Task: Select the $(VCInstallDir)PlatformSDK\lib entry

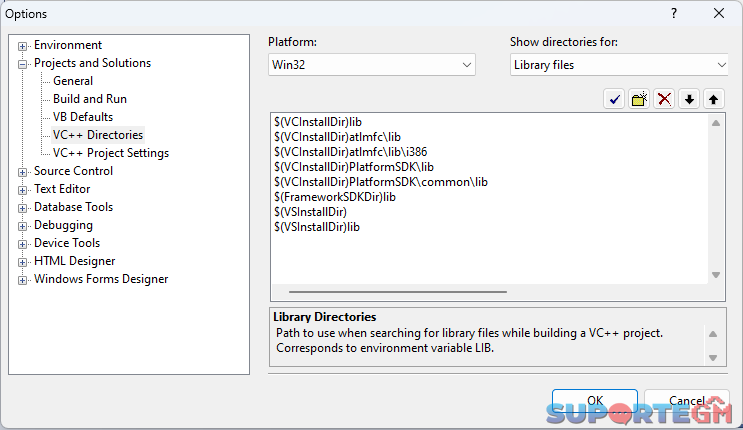Action: pyautogui.click(x=353, y=167)
